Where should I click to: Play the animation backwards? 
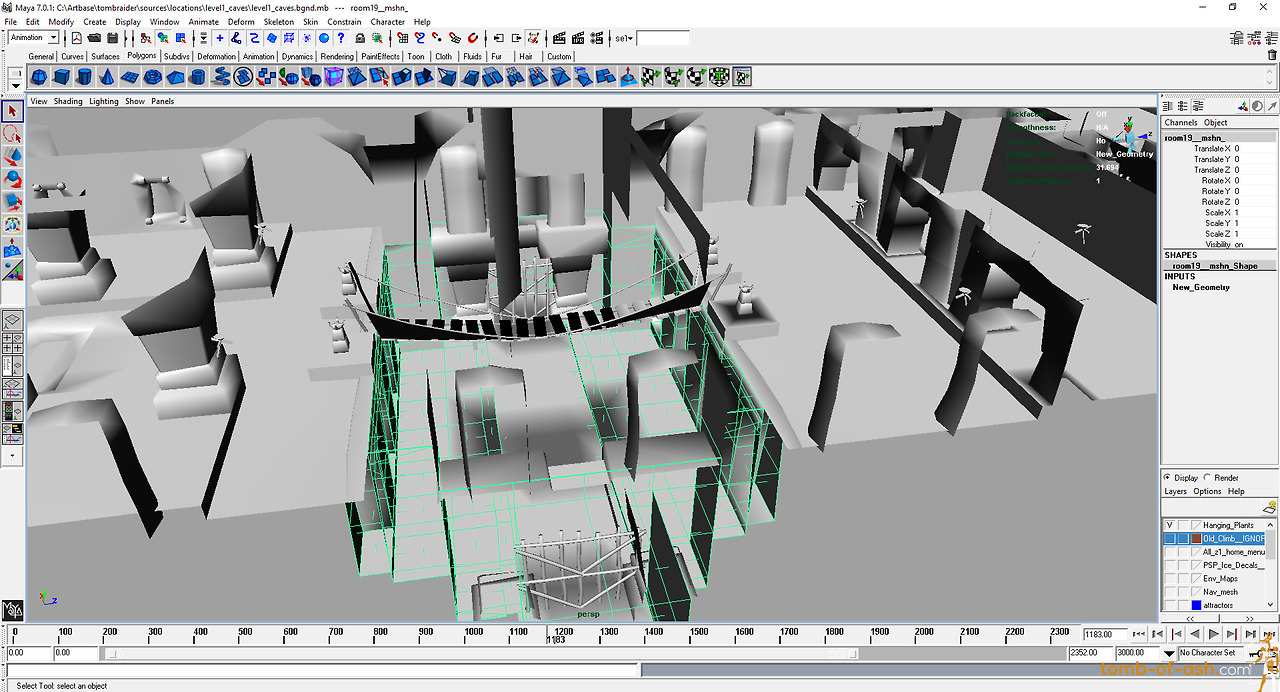click(x=1194, y=634)
